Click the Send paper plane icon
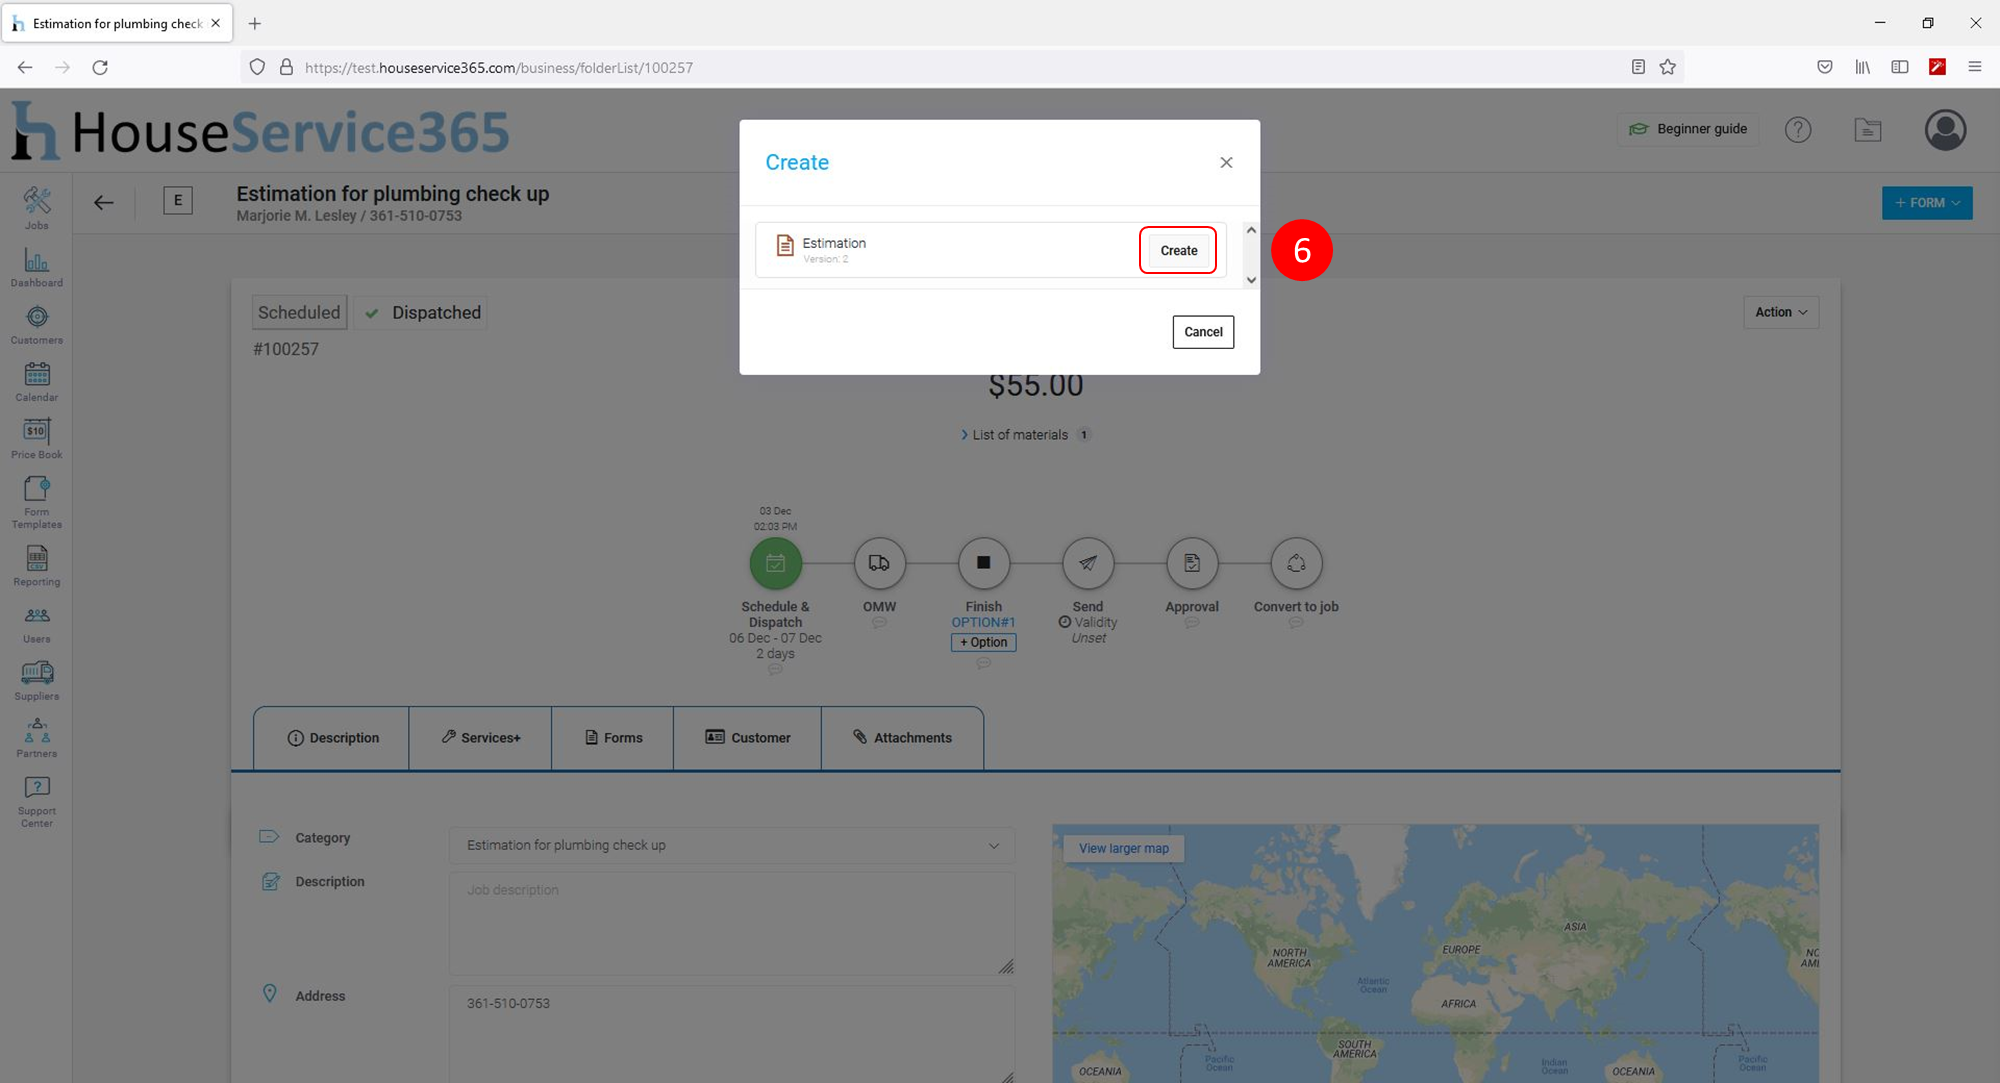This screenshot has height=1083, width=2000. [1088, 563]
